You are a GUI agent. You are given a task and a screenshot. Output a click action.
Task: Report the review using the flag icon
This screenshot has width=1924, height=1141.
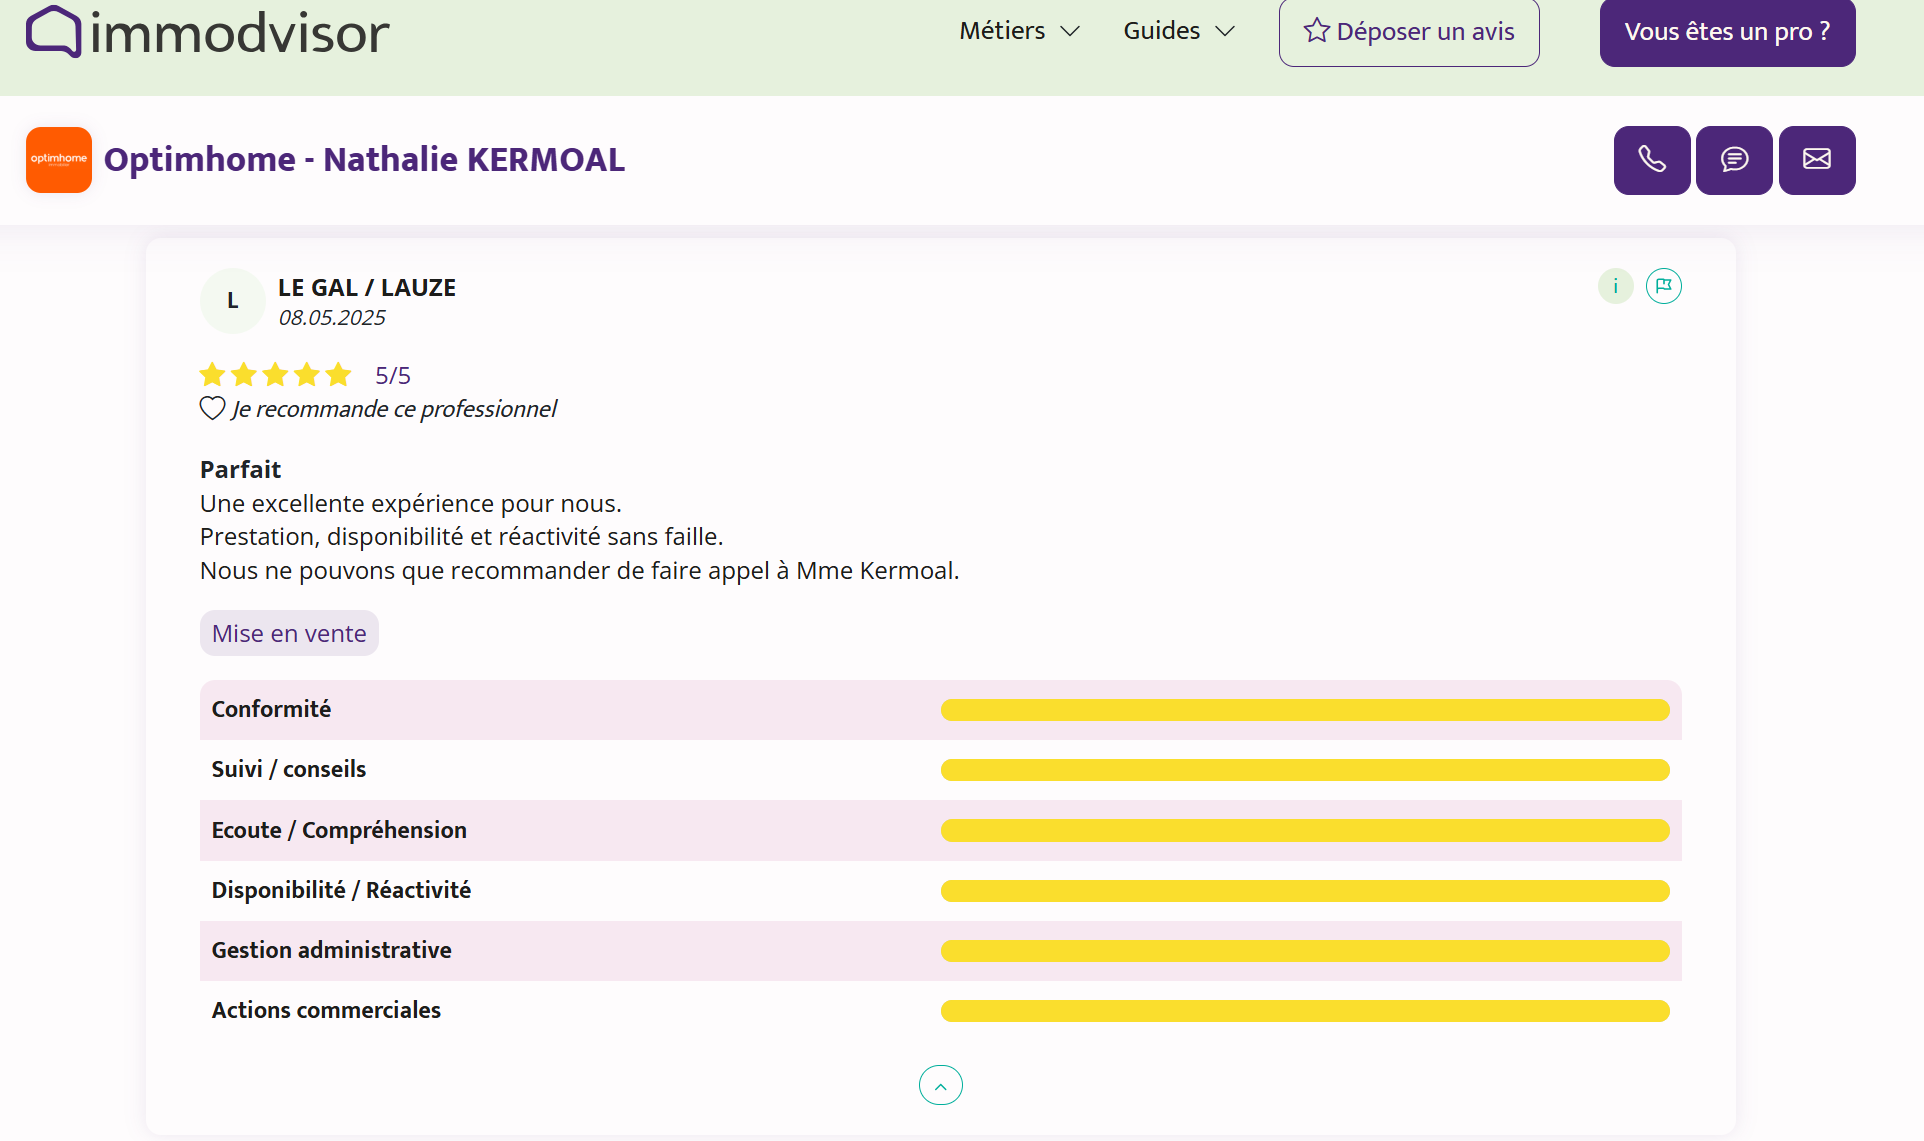pos(1663,286)
